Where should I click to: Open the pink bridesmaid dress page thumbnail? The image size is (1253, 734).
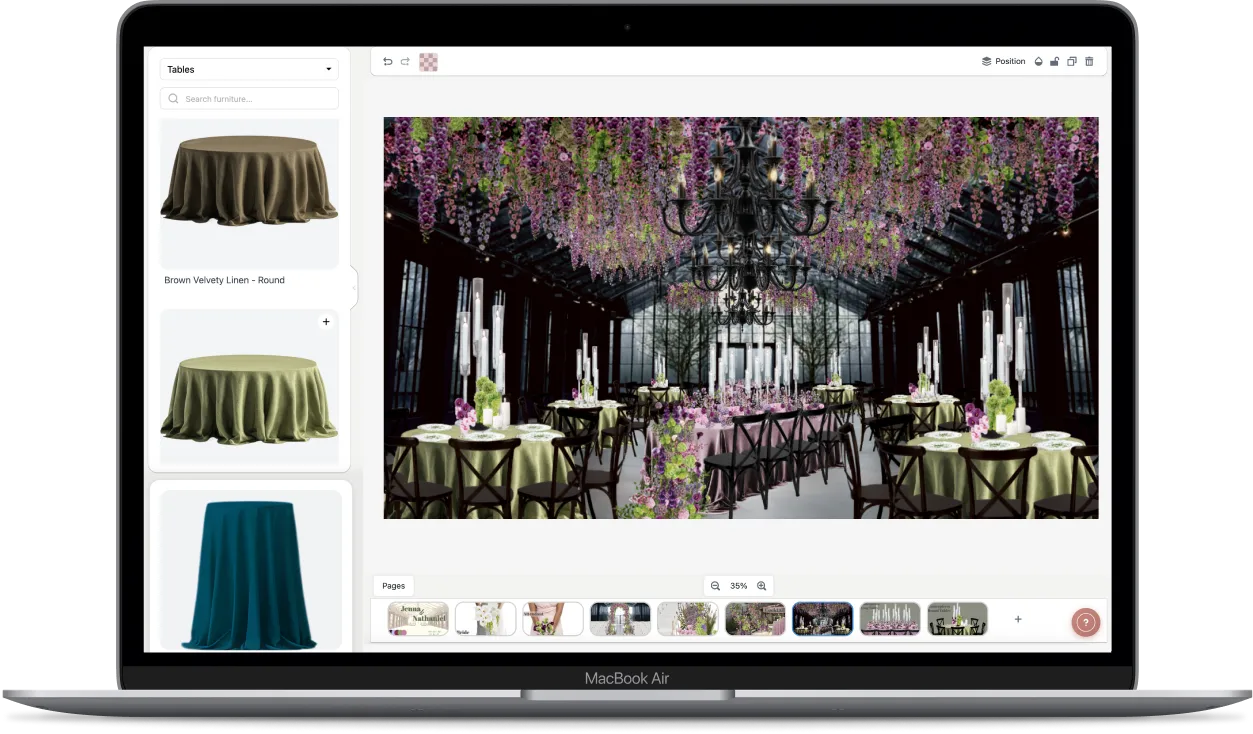(553, 619)
